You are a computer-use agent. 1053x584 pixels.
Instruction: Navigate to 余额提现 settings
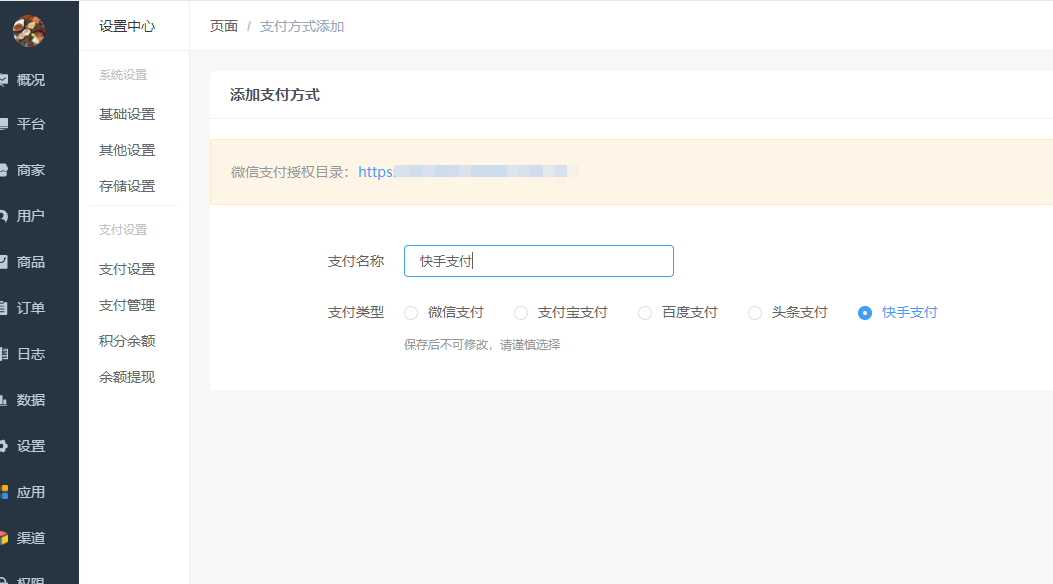pos(127,377)
